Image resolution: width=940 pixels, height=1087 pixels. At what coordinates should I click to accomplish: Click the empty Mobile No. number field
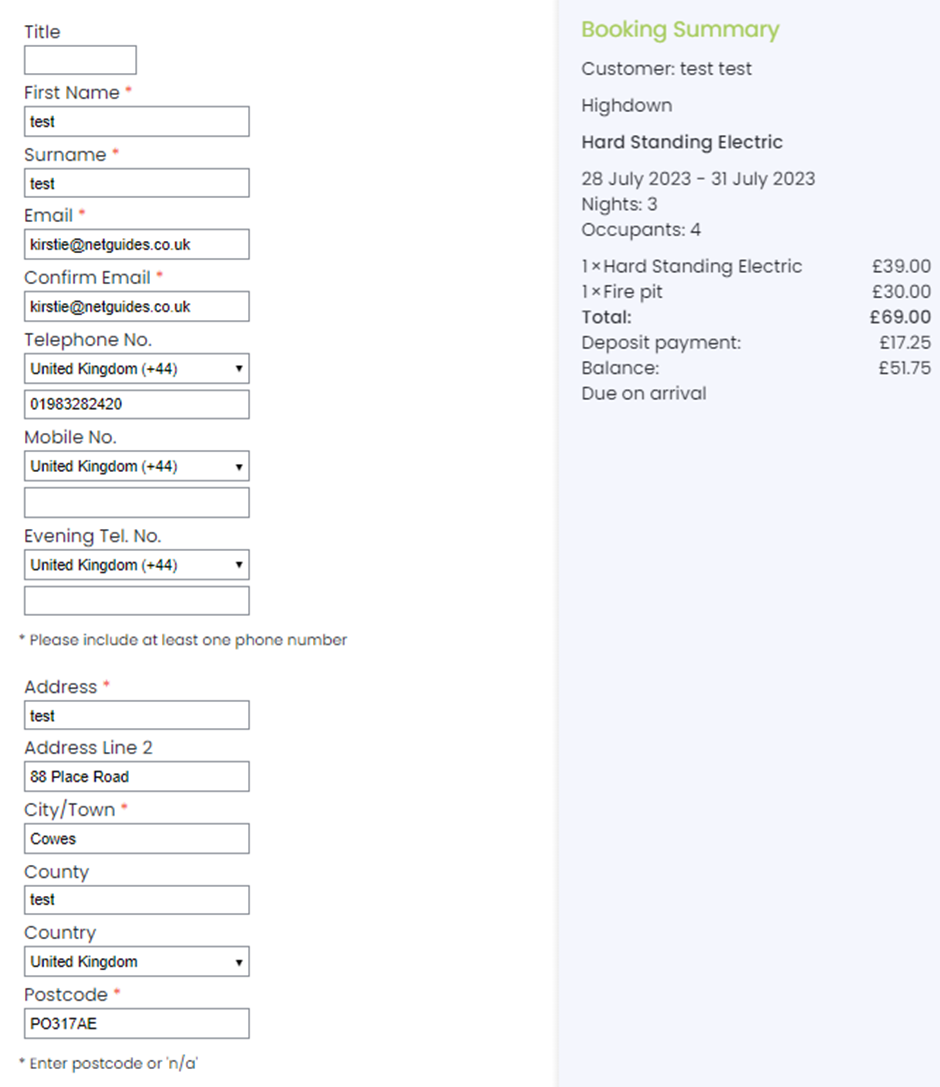coord(136,503)
